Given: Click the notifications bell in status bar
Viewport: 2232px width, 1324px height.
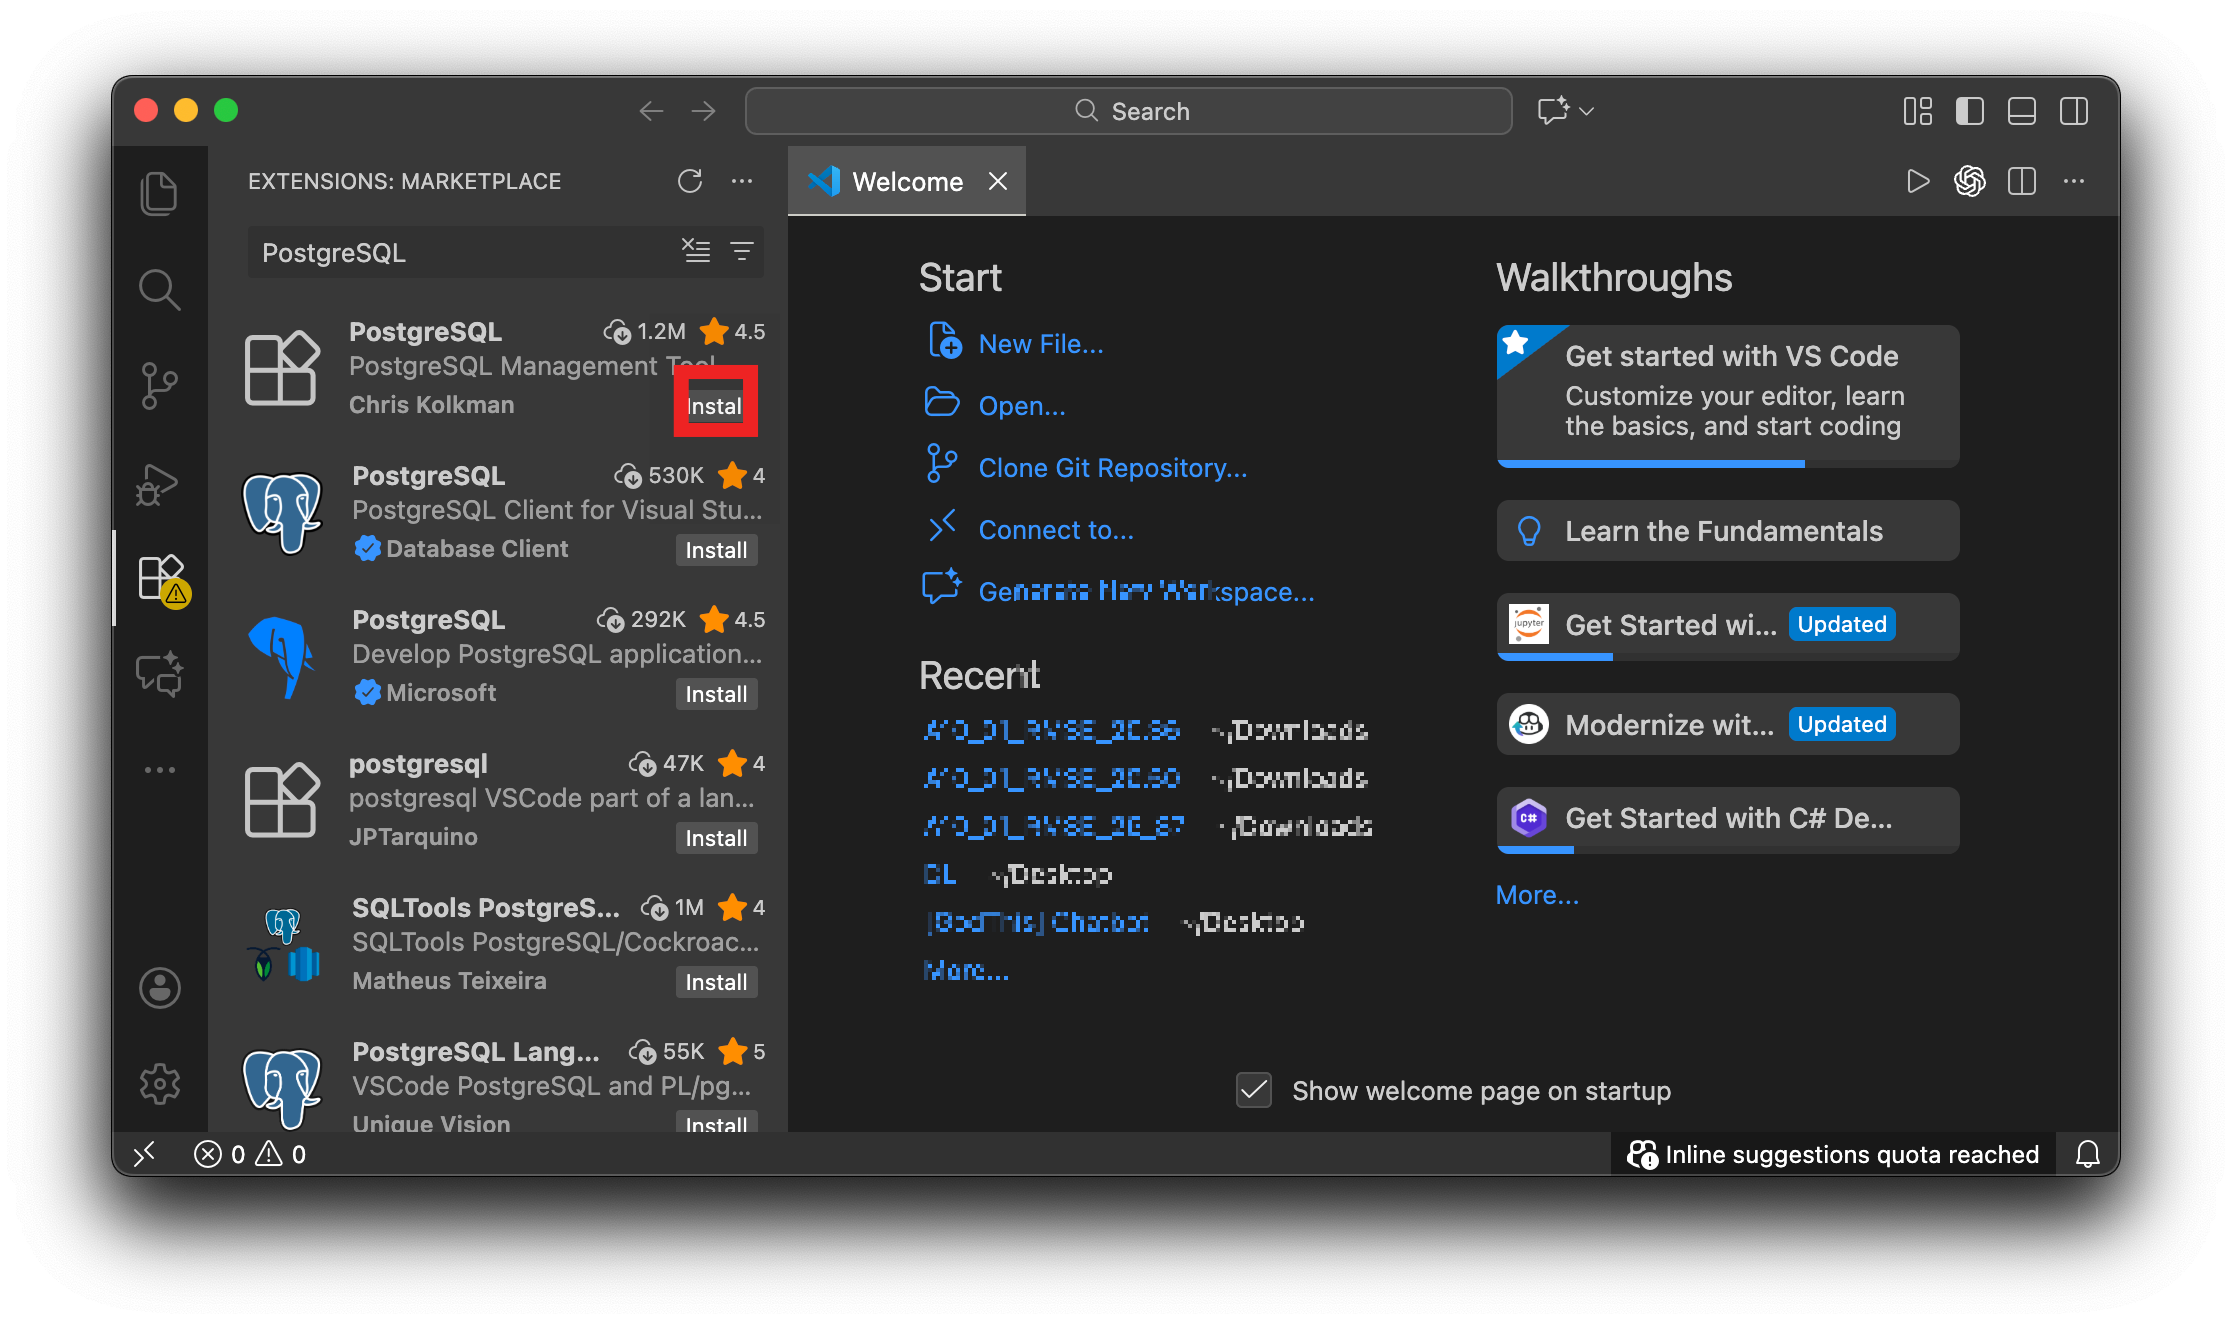Looking at the screenshot, I should point(2087,1155).
